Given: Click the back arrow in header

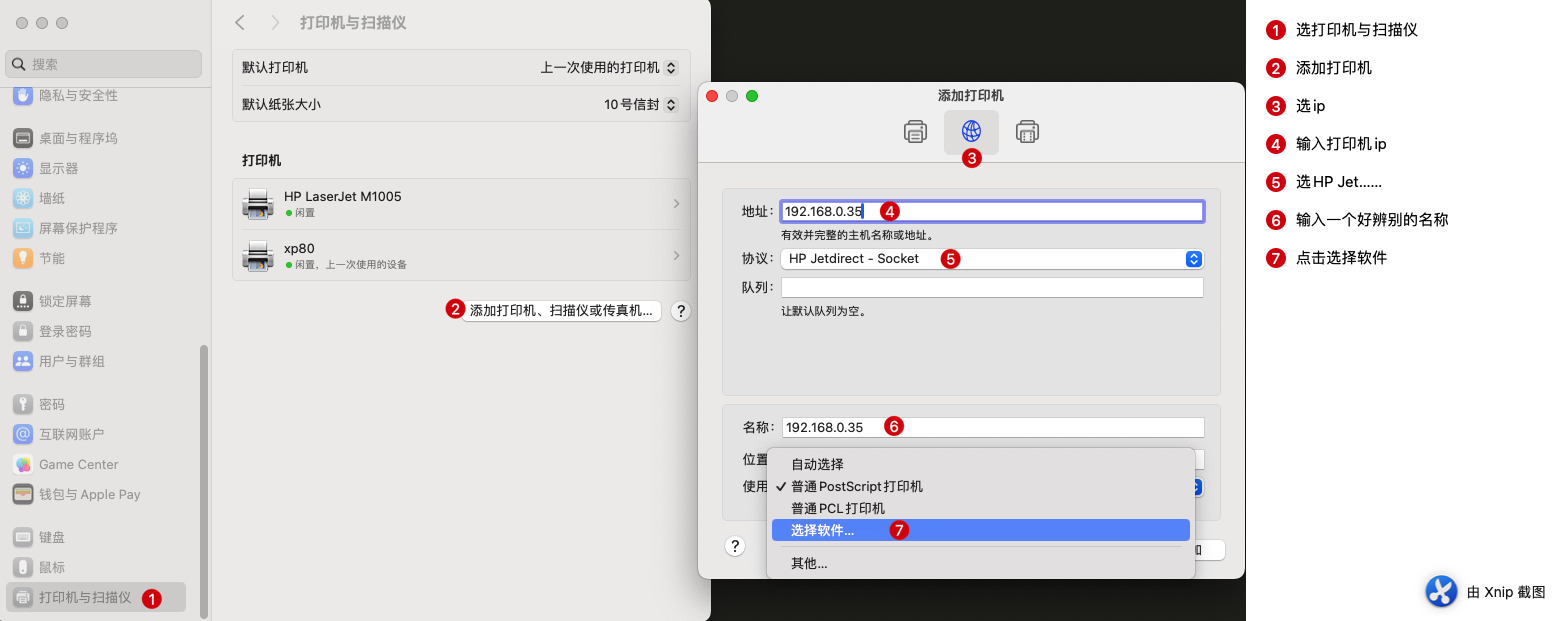Looking at the screenshot, I should click(x=240, y=22).
